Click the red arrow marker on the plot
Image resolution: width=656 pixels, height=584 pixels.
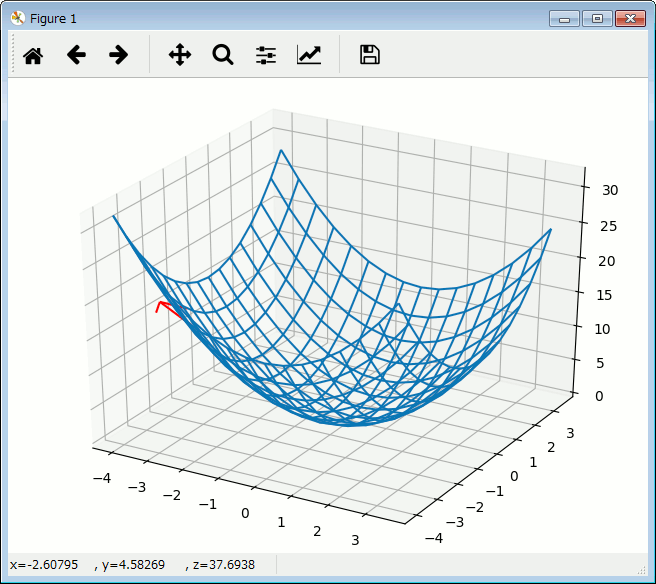coord(163,307)
